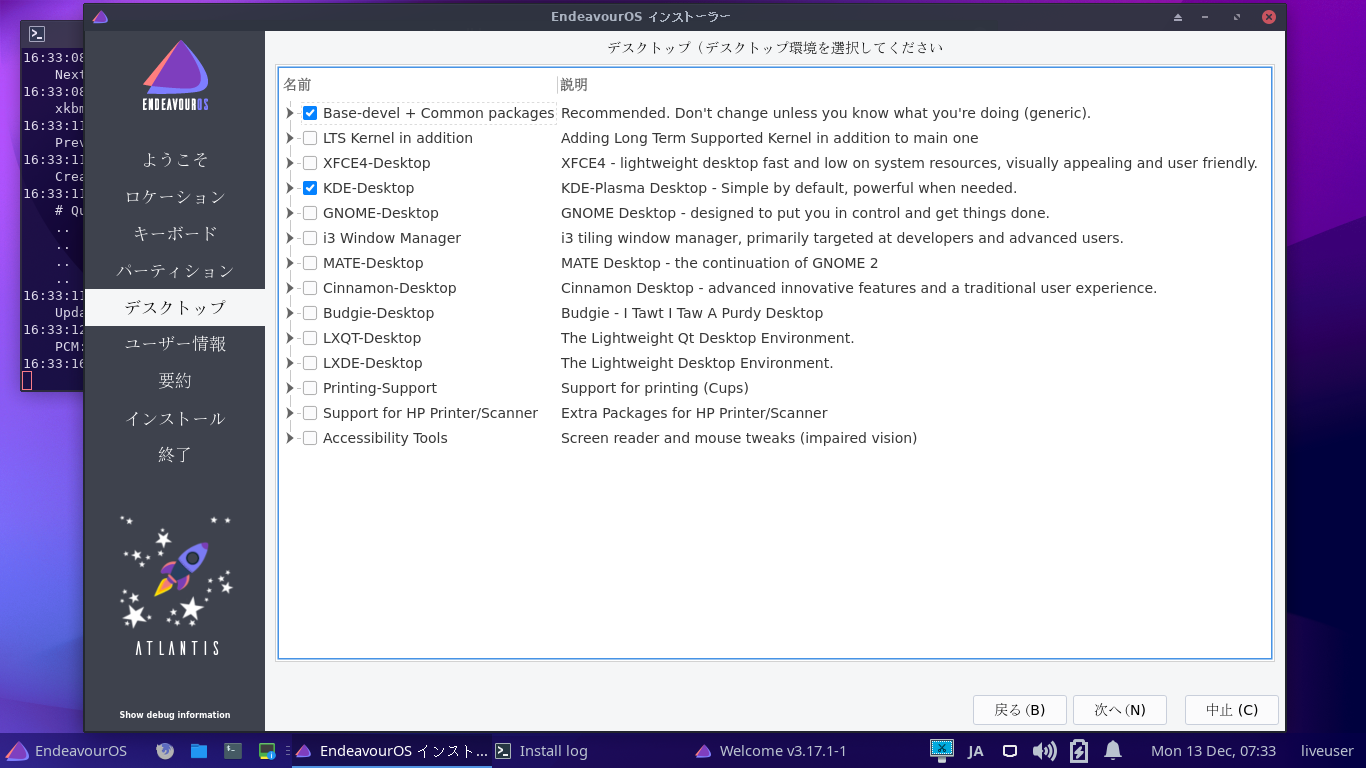Viewport: 1366px width, 768px height.
Task: Click Show debug information link
Action: pyautogui.click(x=175, y=715)
